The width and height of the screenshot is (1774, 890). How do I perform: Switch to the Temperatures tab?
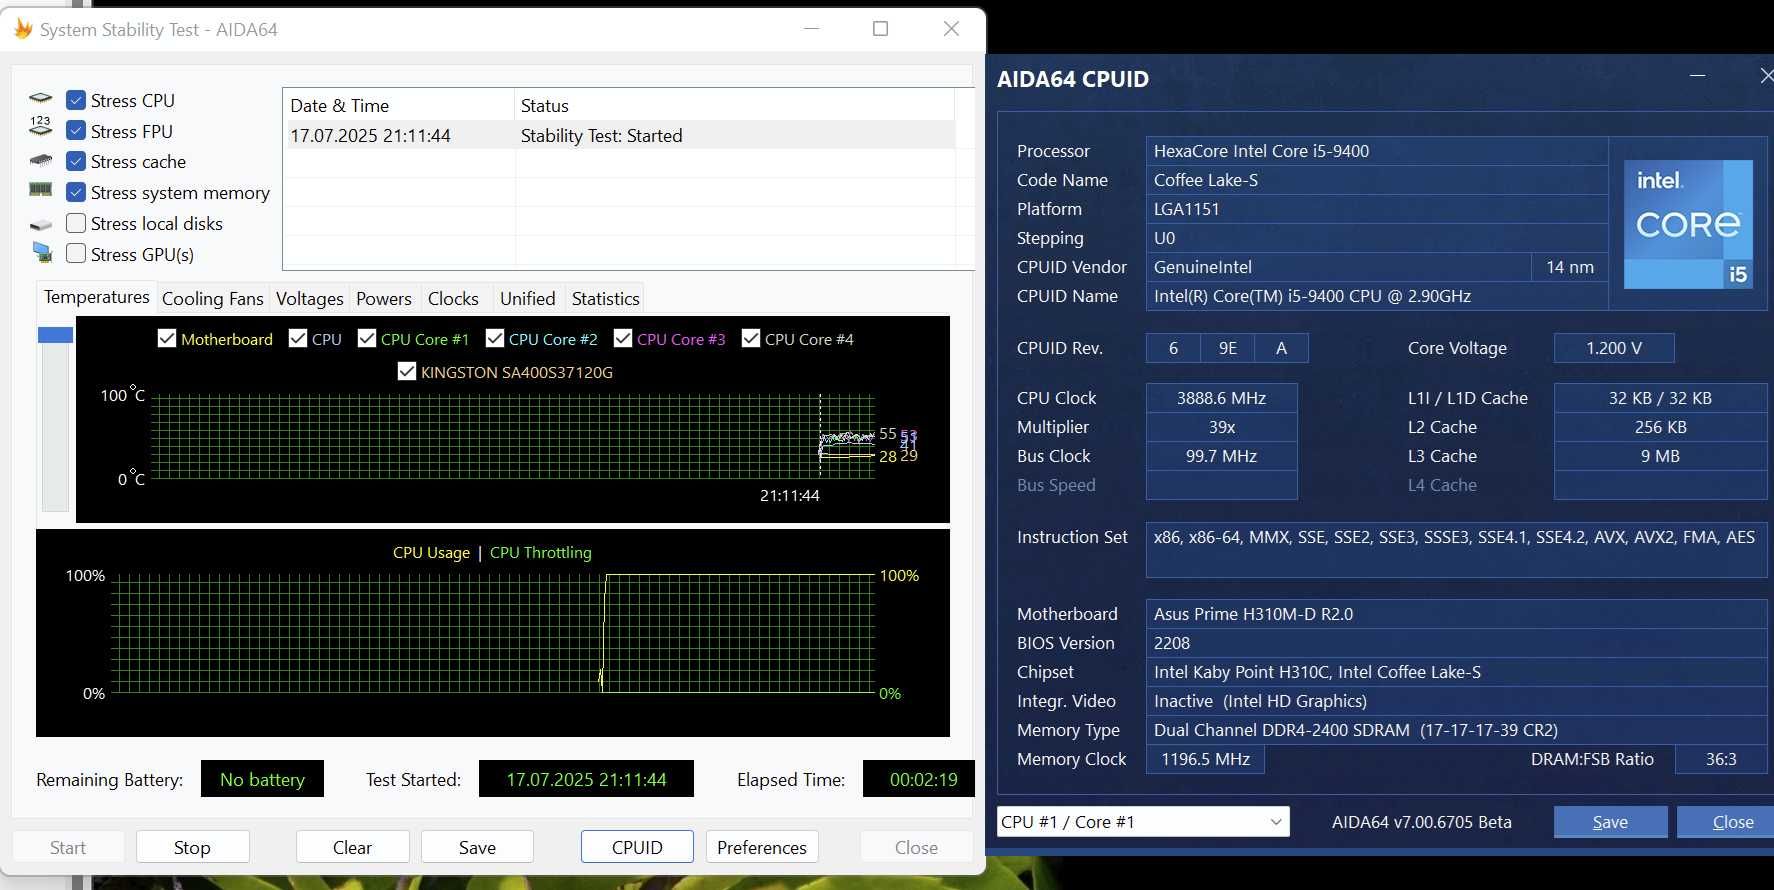click(96, 297)
